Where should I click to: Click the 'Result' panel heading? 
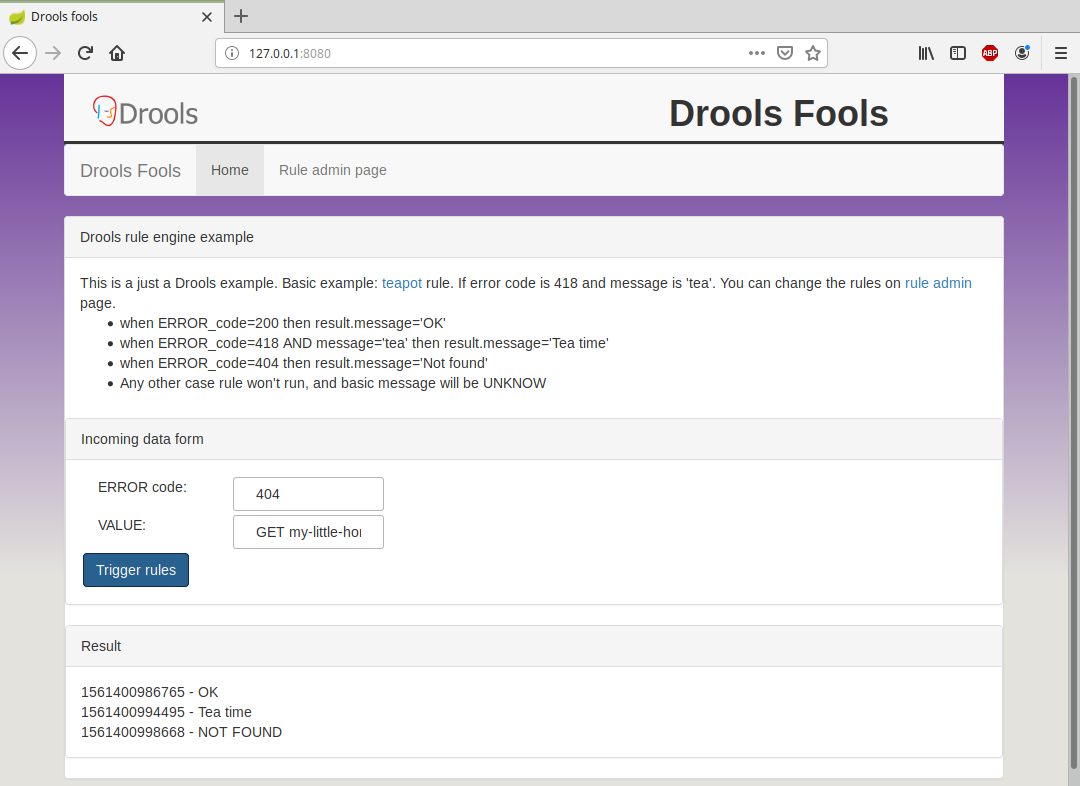(x=534, y=646)
